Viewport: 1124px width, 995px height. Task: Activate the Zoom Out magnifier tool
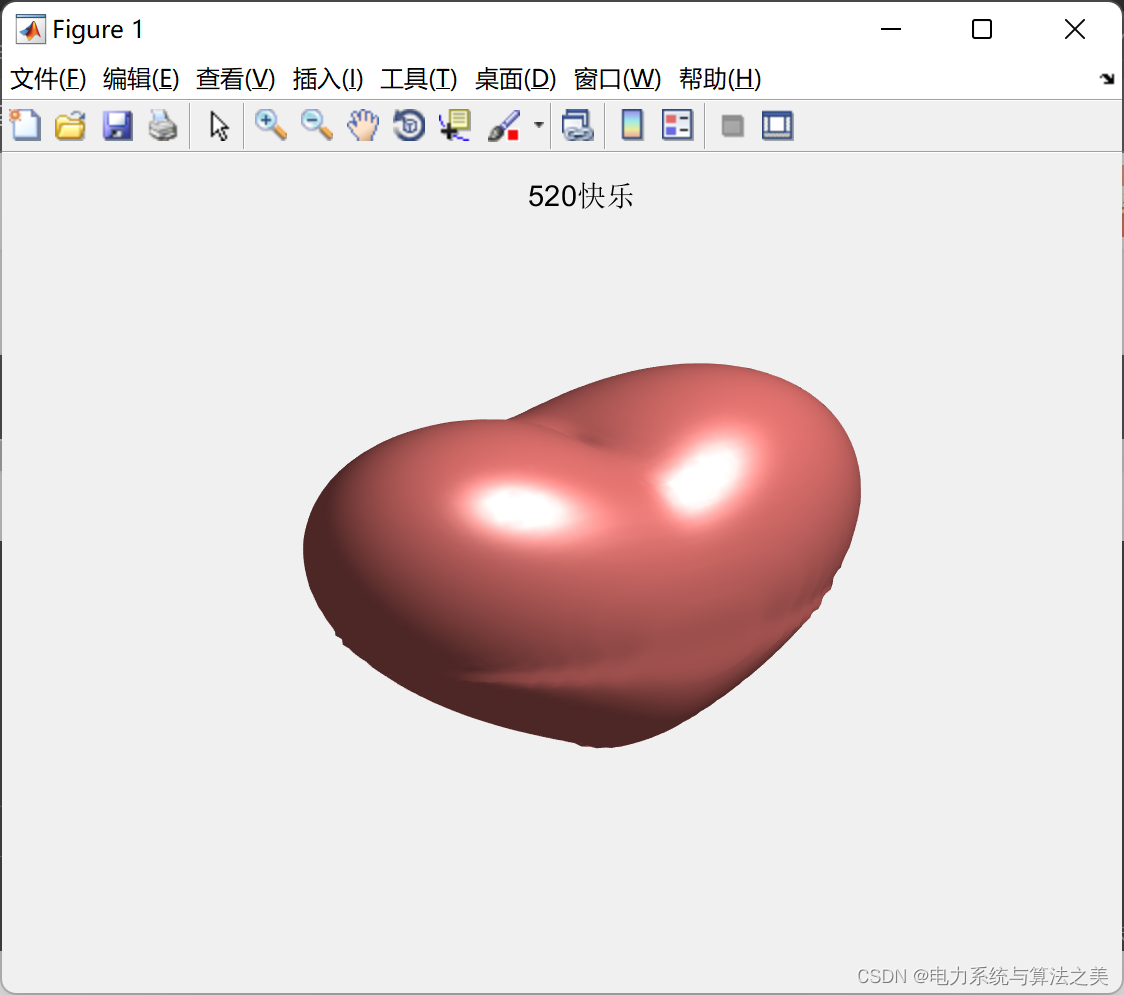coord(317,125)
